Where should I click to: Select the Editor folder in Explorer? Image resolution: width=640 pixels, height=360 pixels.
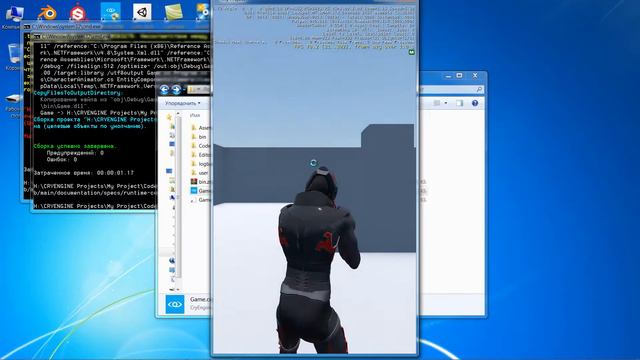tap(201, 155)
